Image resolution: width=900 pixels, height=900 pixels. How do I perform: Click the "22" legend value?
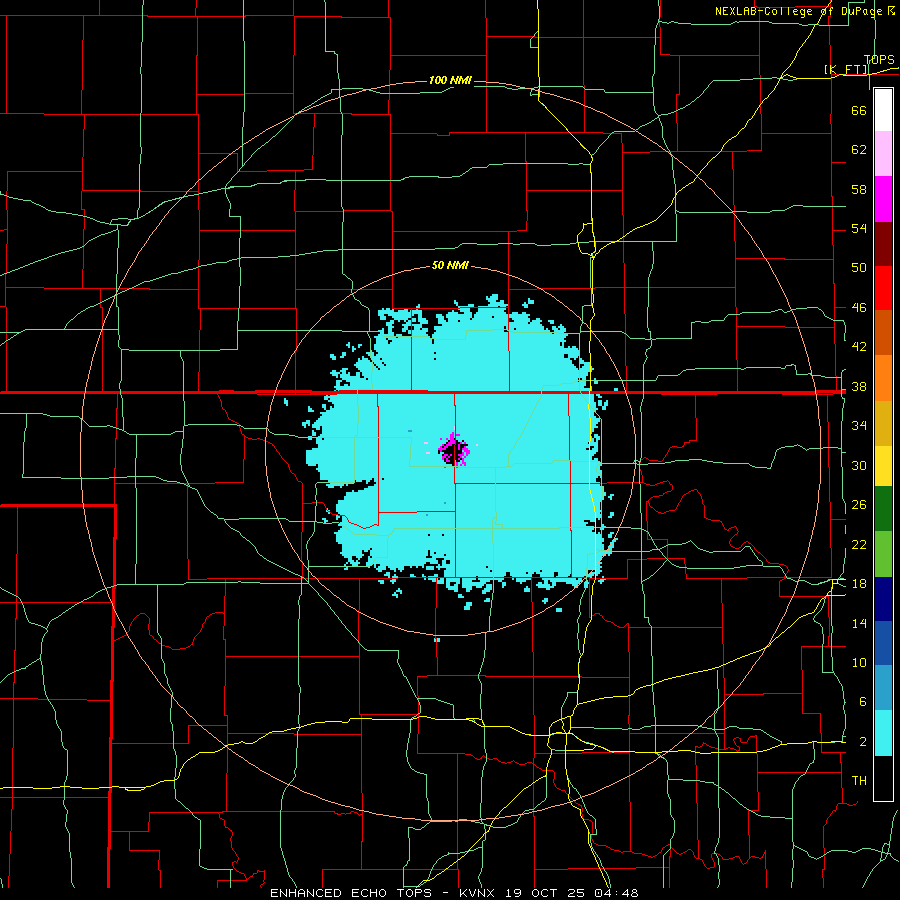(x=859, y=545)
